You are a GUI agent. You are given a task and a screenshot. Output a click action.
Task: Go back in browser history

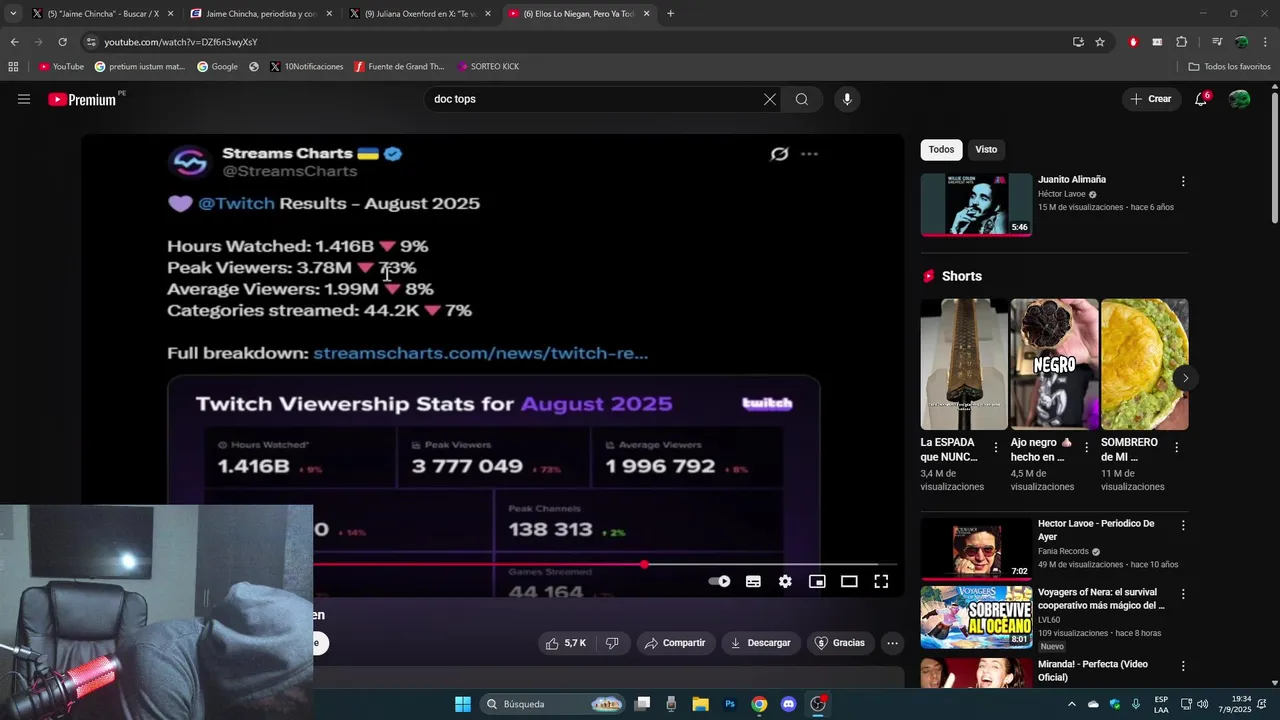click(14, 42)
